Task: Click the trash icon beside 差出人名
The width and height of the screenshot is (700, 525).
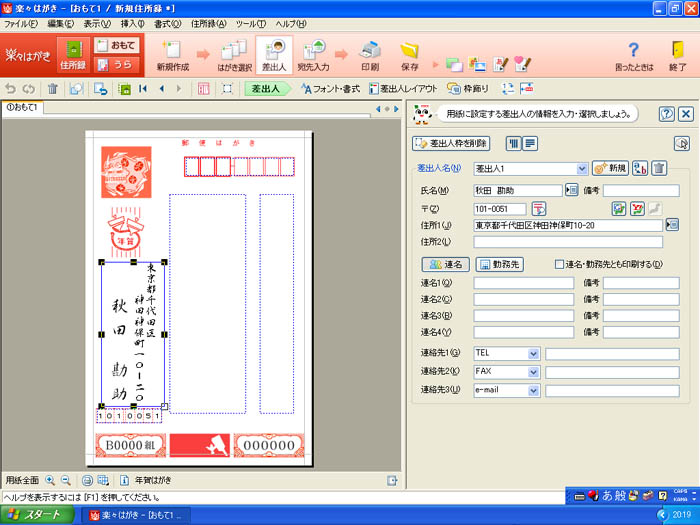Action: [660, 169]
